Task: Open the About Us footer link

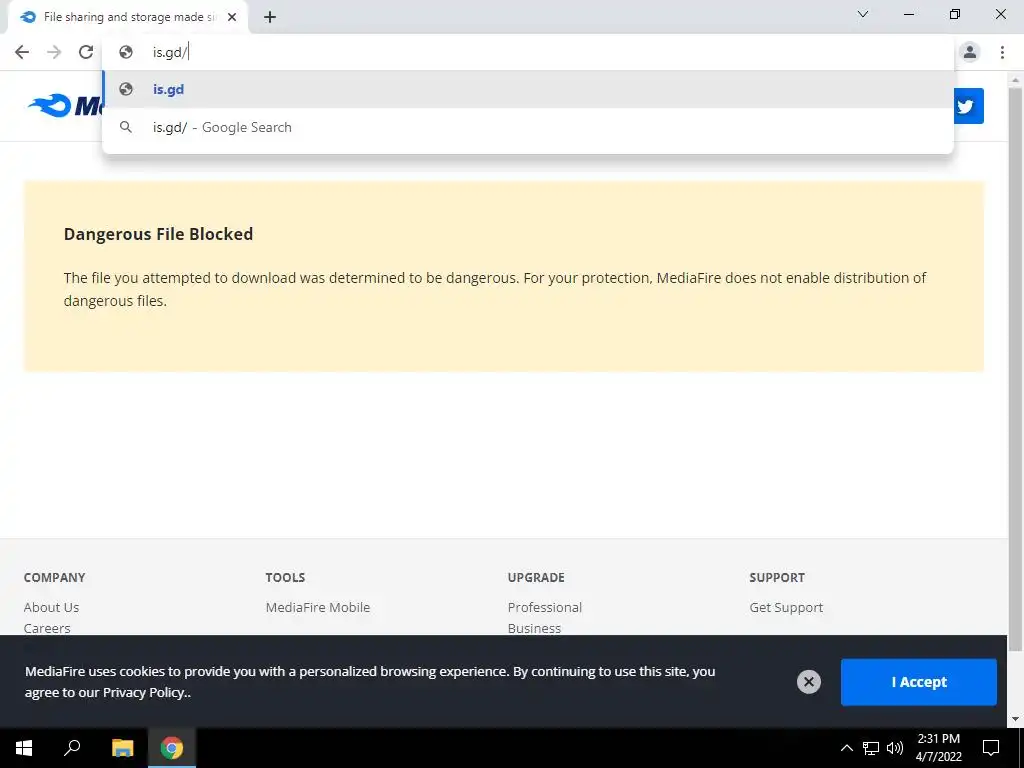Action: tap(52, 607)
